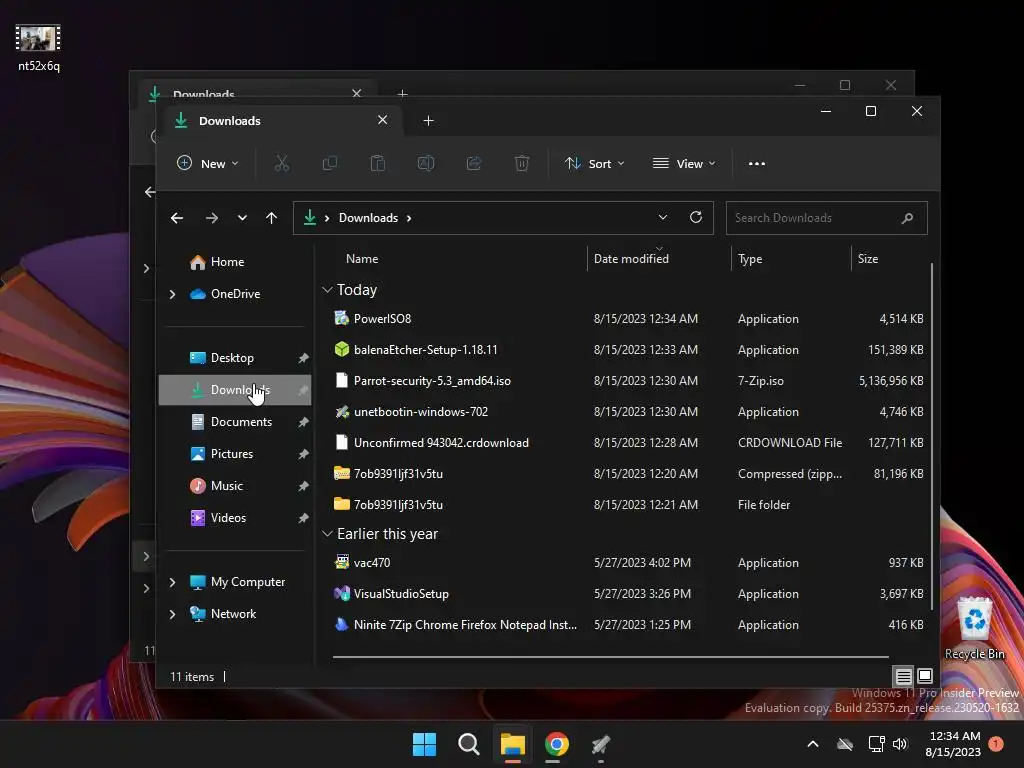Click the Rename icon in toolbar
The height and width of the screenshot is (768, 1024).
(x=426, y=163)
